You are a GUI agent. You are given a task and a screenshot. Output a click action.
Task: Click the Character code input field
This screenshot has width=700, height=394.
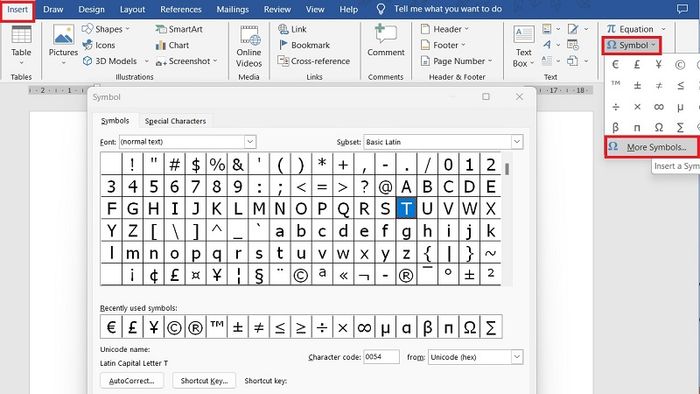(381, 357)
